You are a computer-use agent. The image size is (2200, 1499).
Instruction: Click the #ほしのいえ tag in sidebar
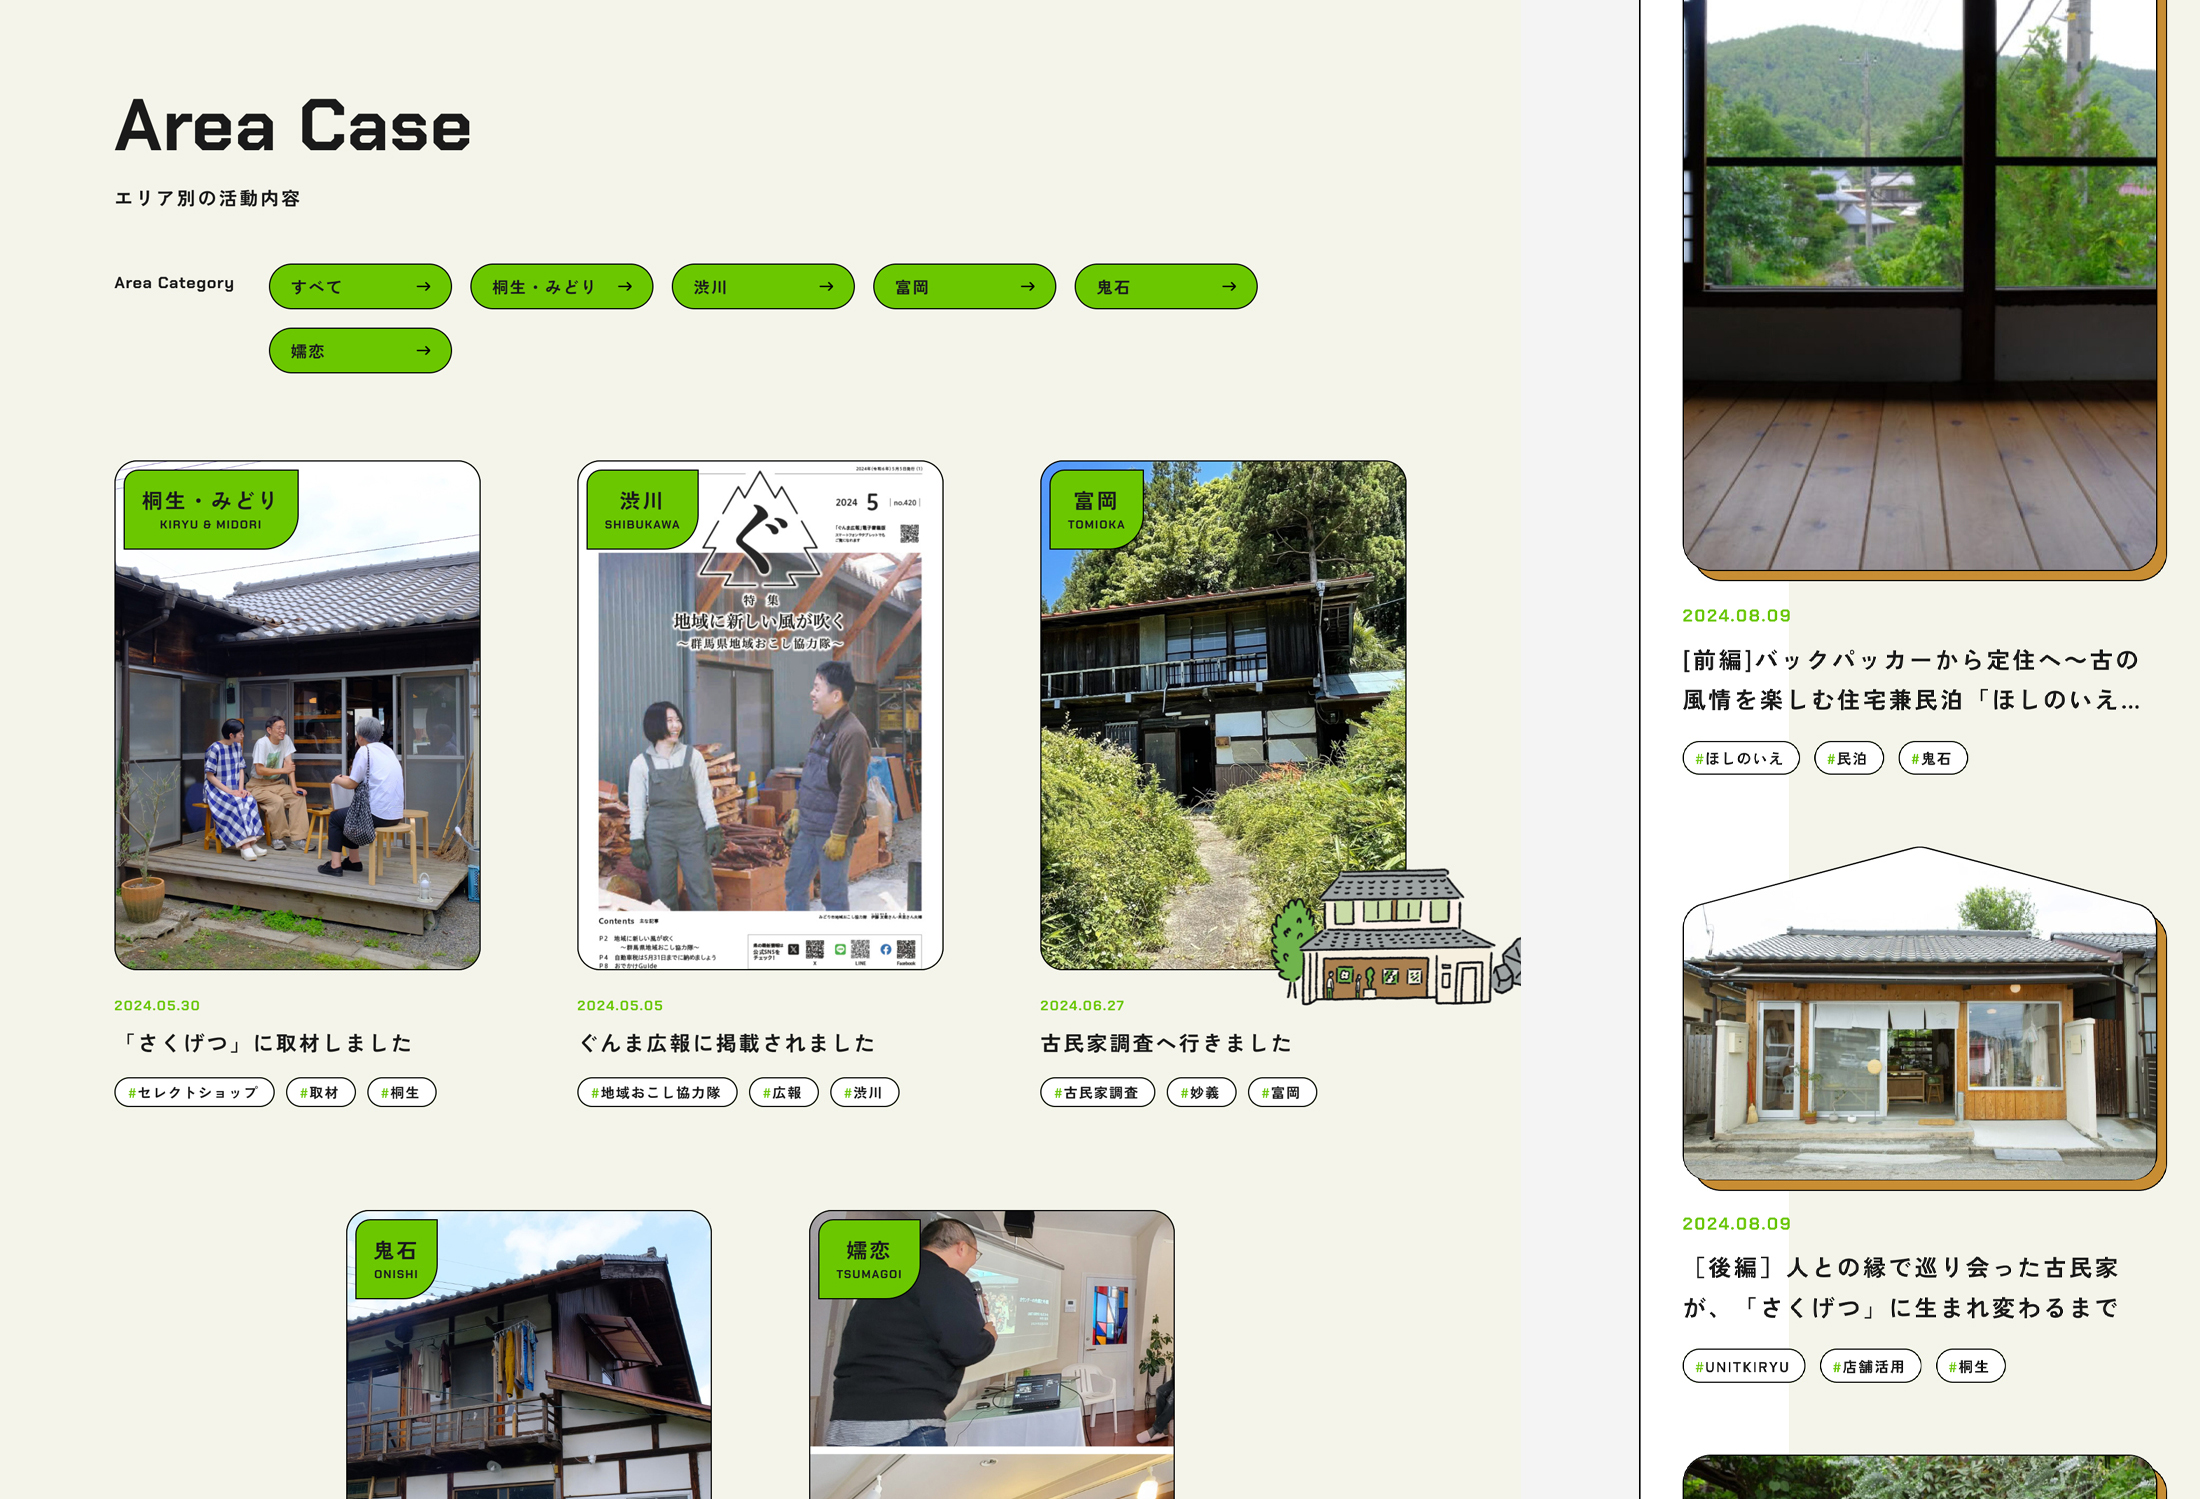coord(1740,758)
